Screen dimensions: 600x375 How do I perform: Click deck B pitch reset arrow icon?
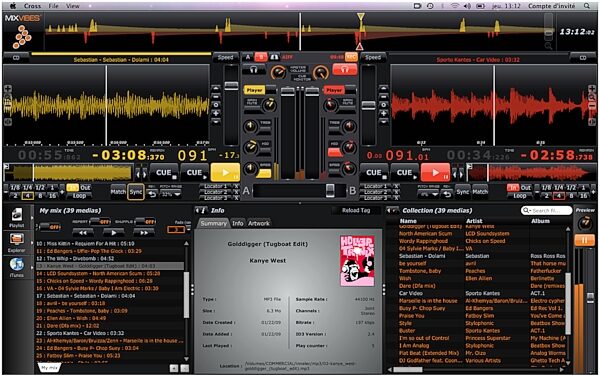(447, 194)
